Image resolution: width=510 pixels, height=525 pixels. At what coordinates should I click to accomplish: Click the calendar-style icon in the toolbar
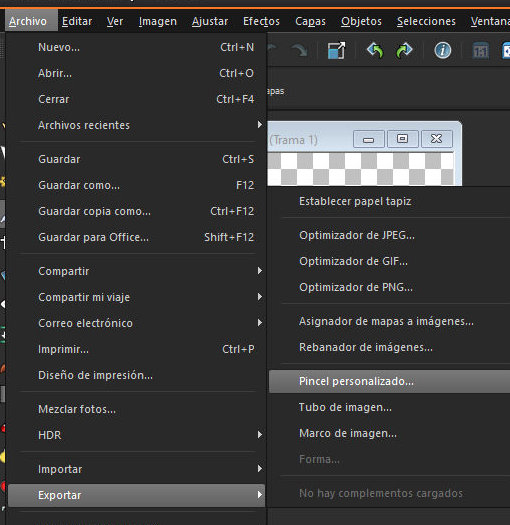[x=481, y=51]
